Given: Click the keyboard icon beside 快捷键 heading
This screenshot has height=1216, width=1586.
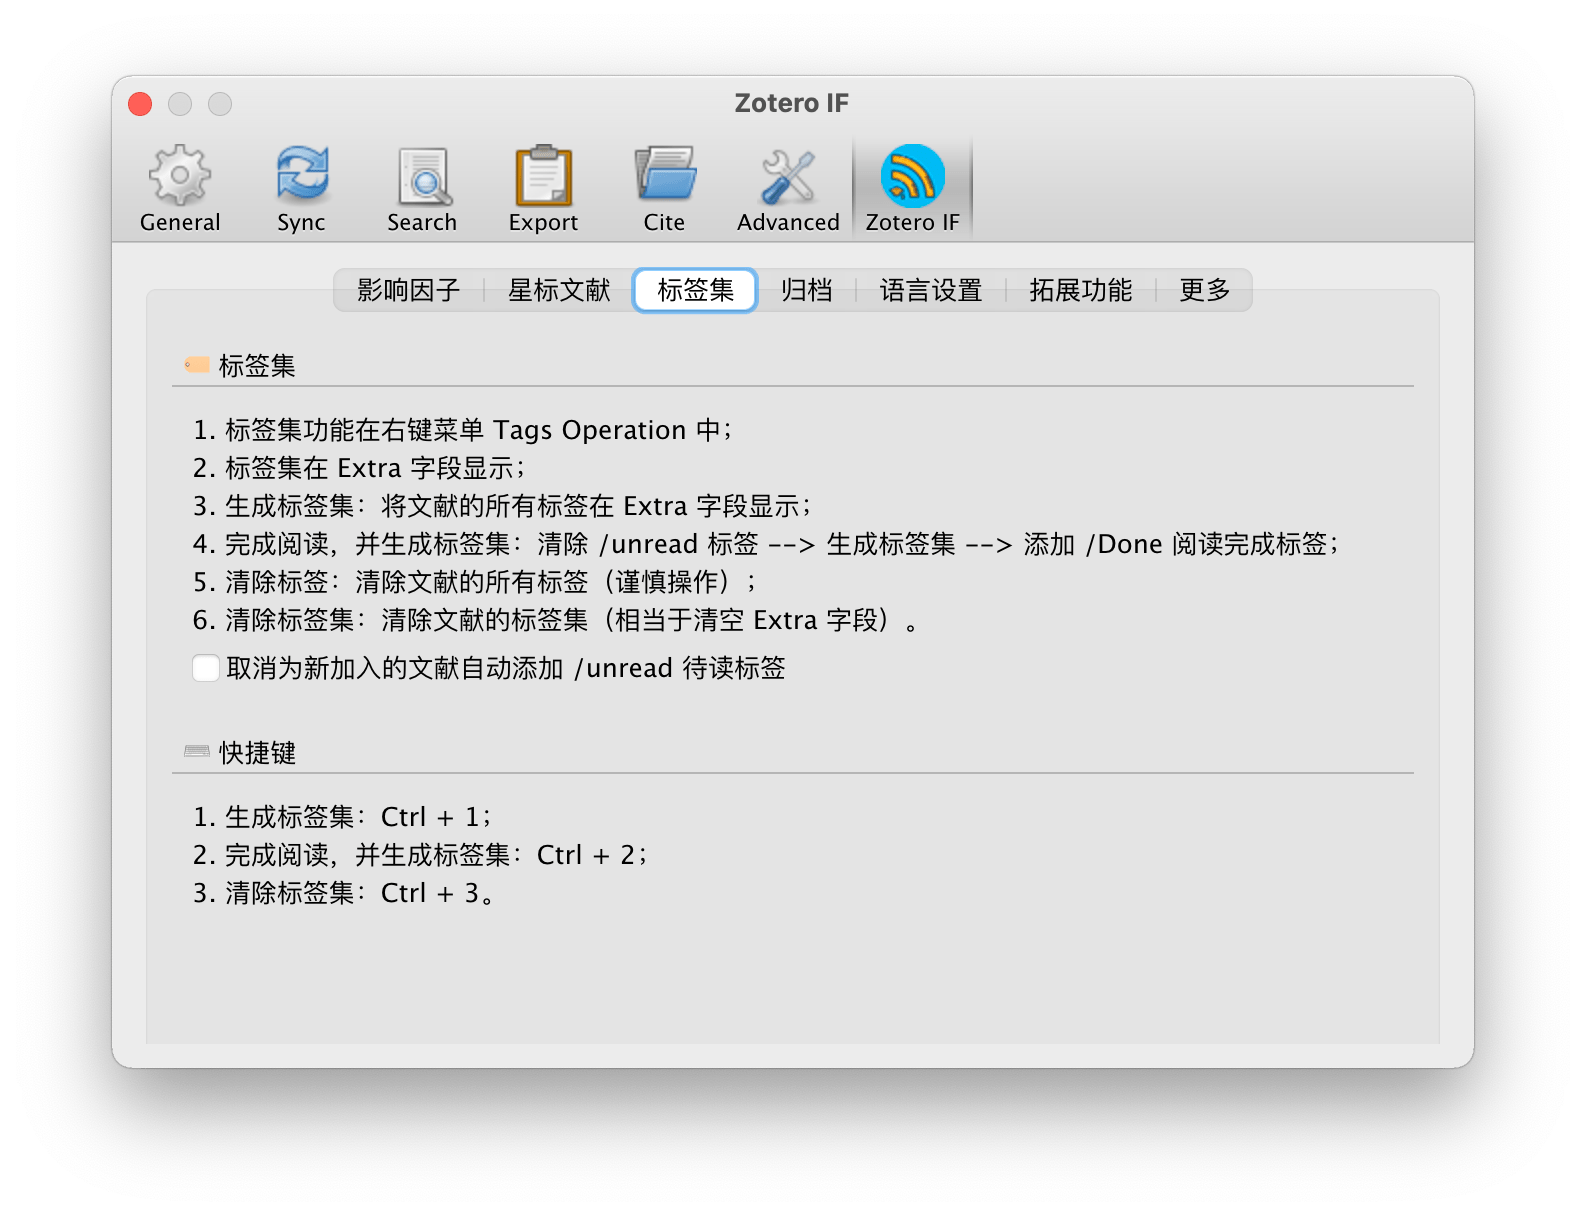Looking at the screenshot, I should (197, 751).
